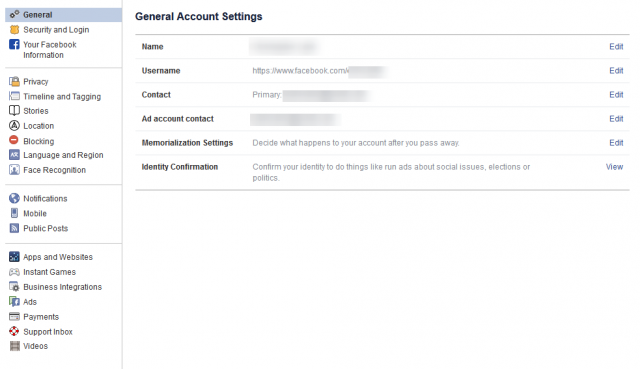
Task: Edit the Name setting
Action: [616, 47]
